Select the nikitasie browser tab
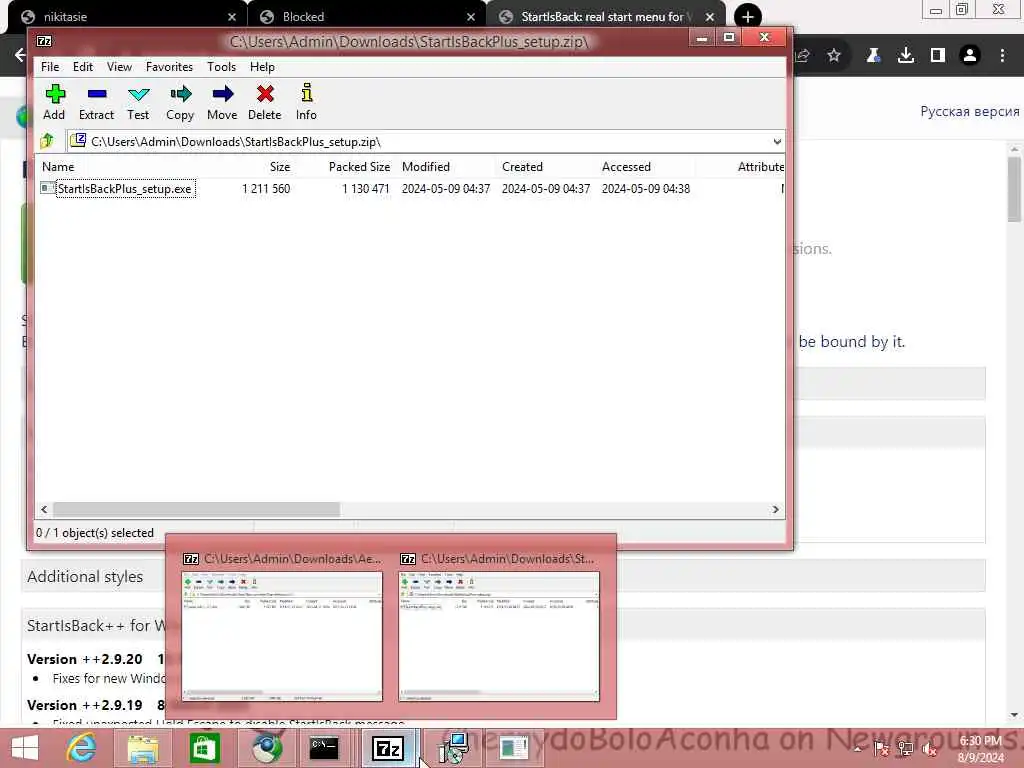The width and height of the screenshot is (1024, 768). click(127, 17)
